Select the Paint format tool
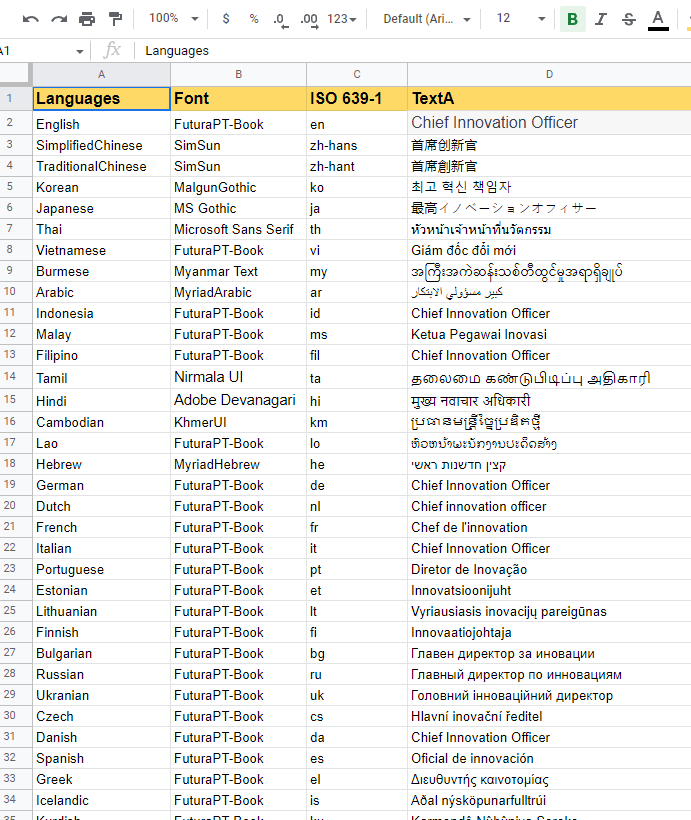 tap(115, 19)
